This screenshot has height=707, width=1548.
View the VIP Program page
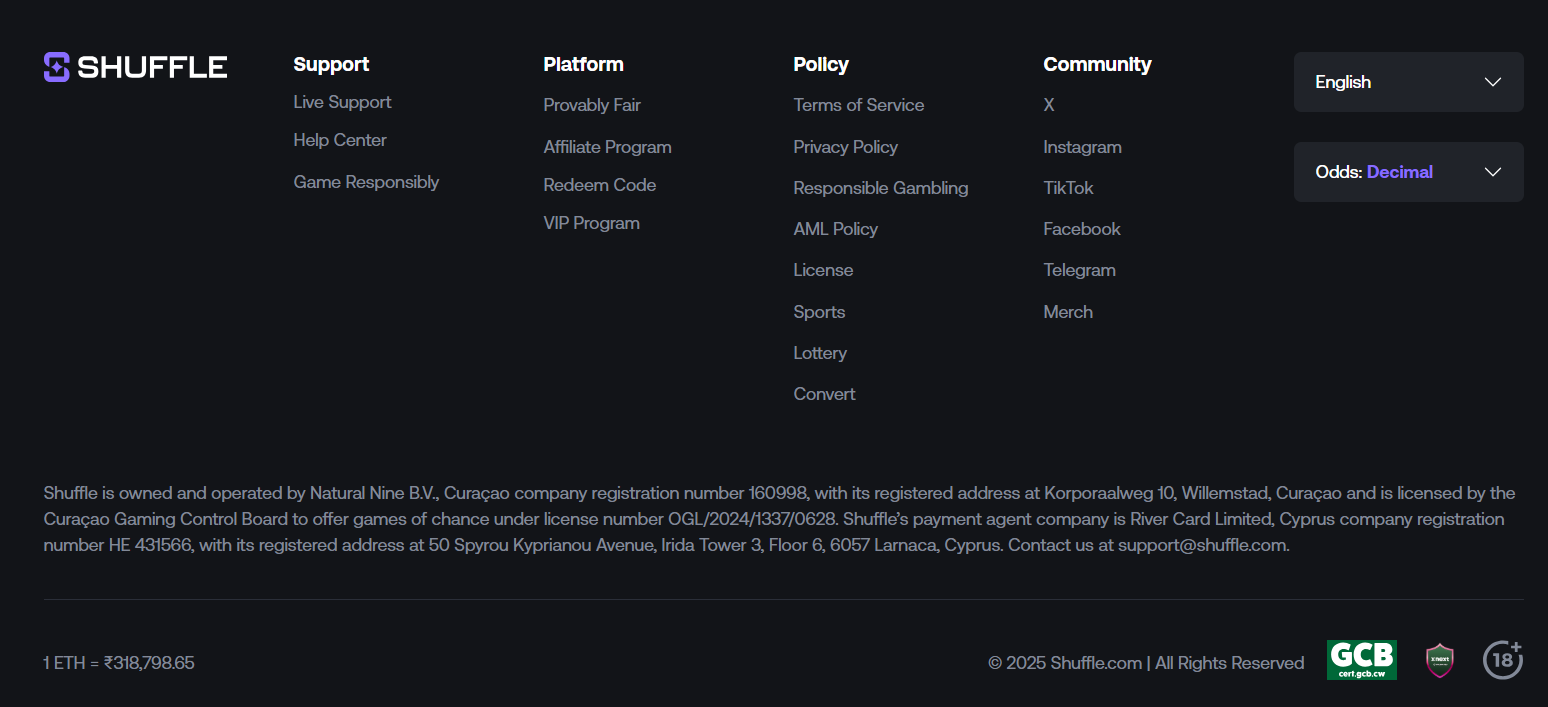591,223
